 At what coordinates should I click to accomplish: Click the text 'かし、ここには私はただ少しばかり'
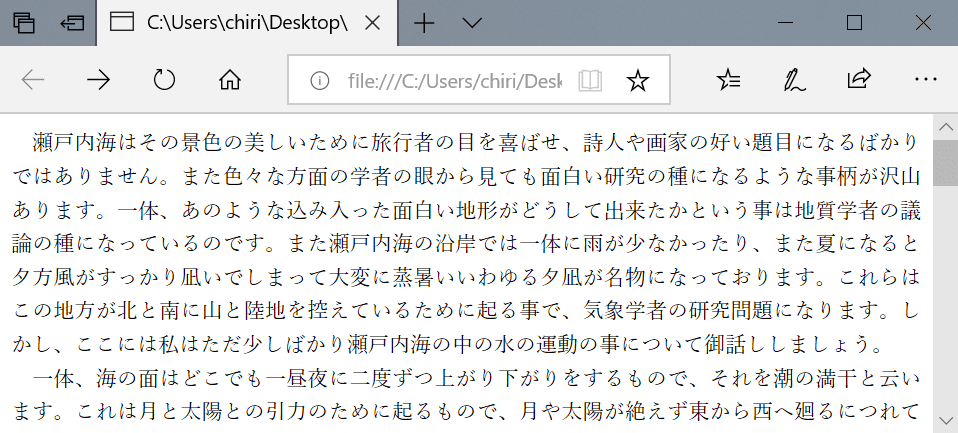(x=180, y=345)
